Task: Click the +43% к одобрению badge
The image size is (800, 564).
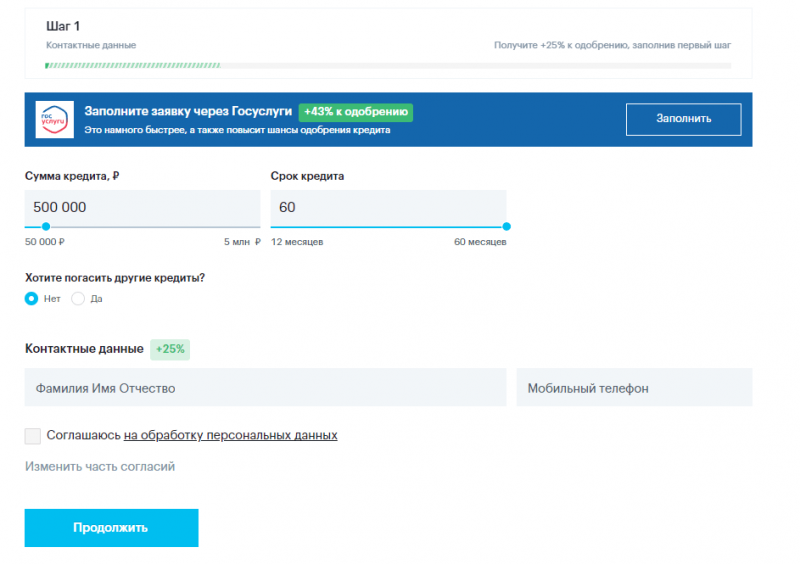Action: click(x=356, y=113)
